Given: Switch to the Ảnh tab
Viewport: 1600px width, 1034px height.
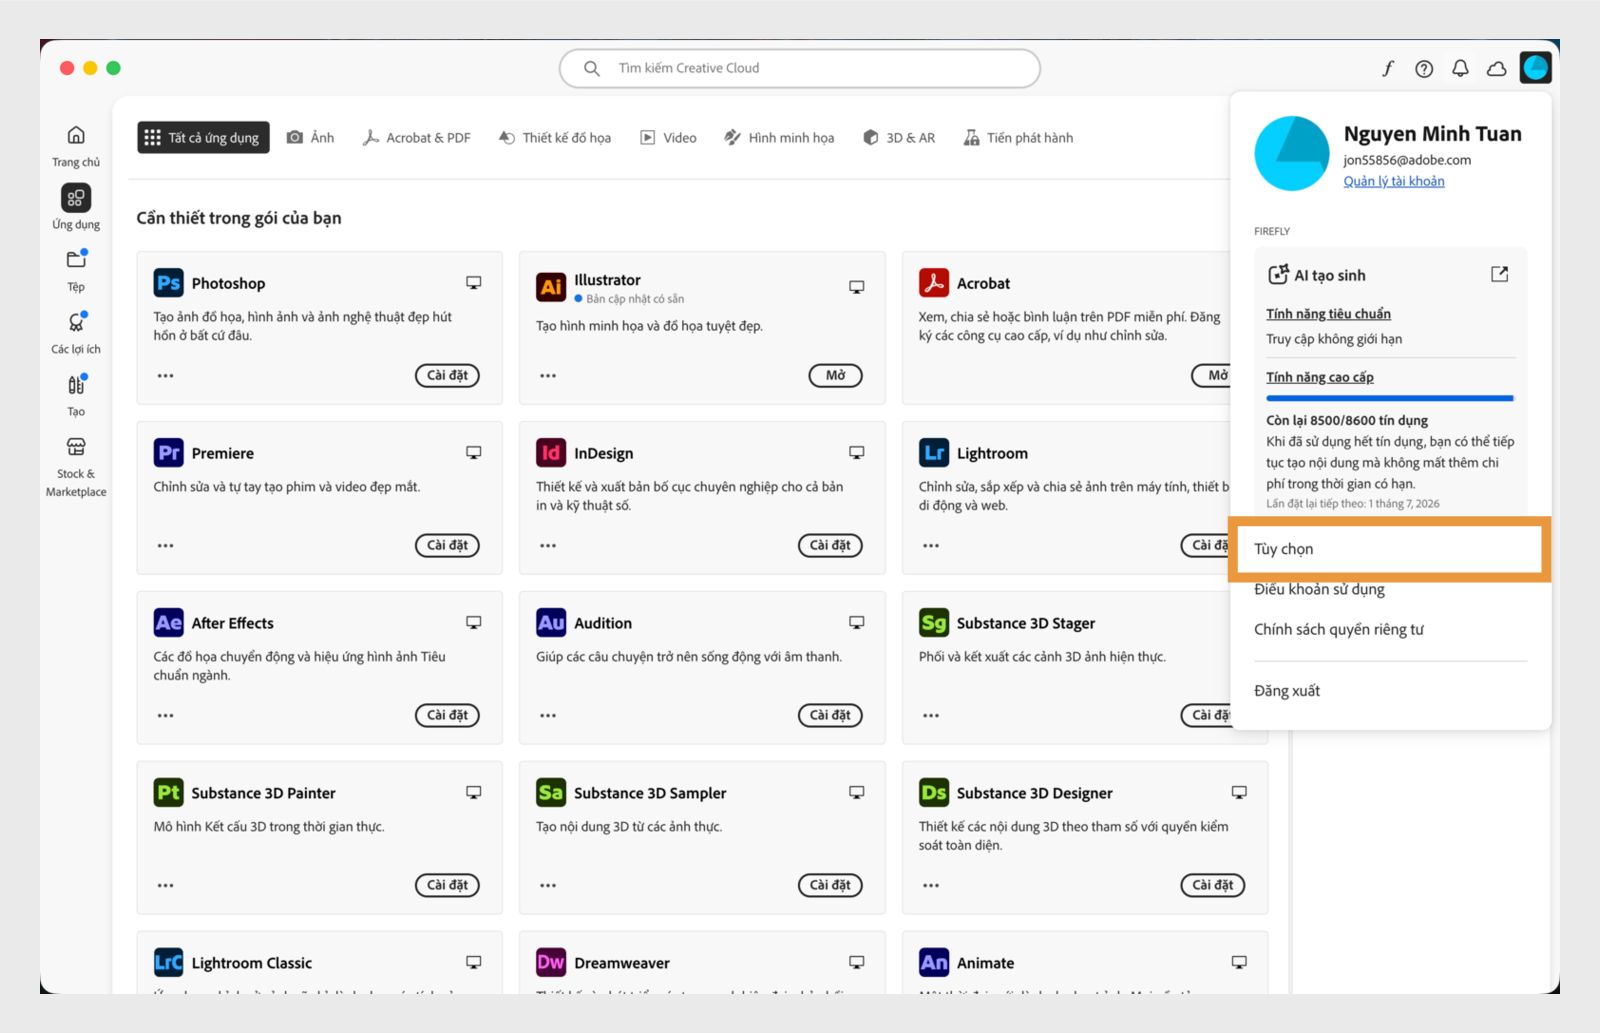Looking at the screenshot, I should (311, 138).
